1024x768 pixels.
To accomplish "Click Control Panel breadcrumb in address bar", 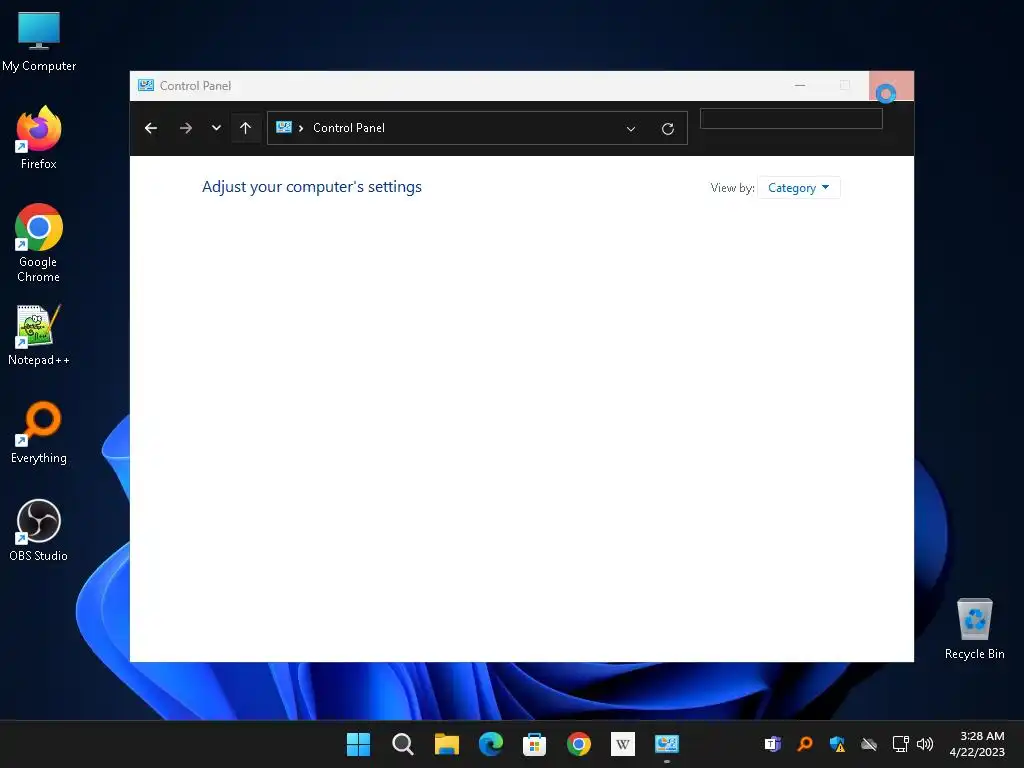I will 349,128.
